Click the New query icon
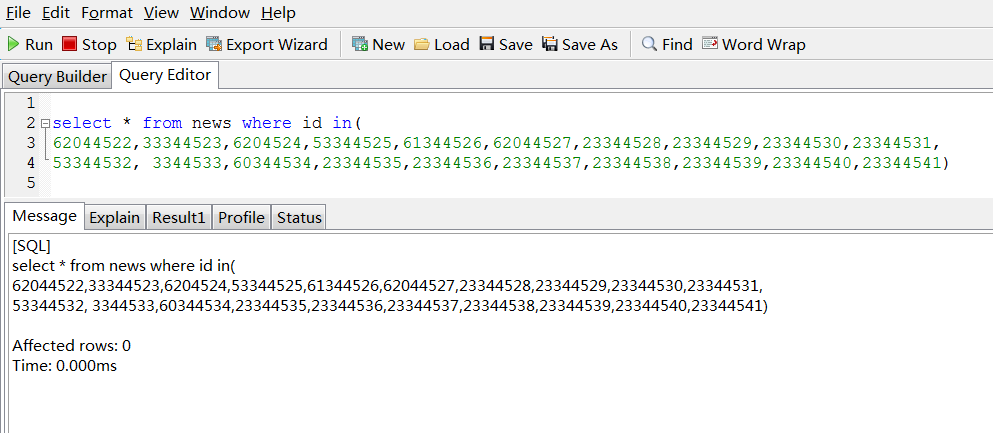 click(360, 44)
